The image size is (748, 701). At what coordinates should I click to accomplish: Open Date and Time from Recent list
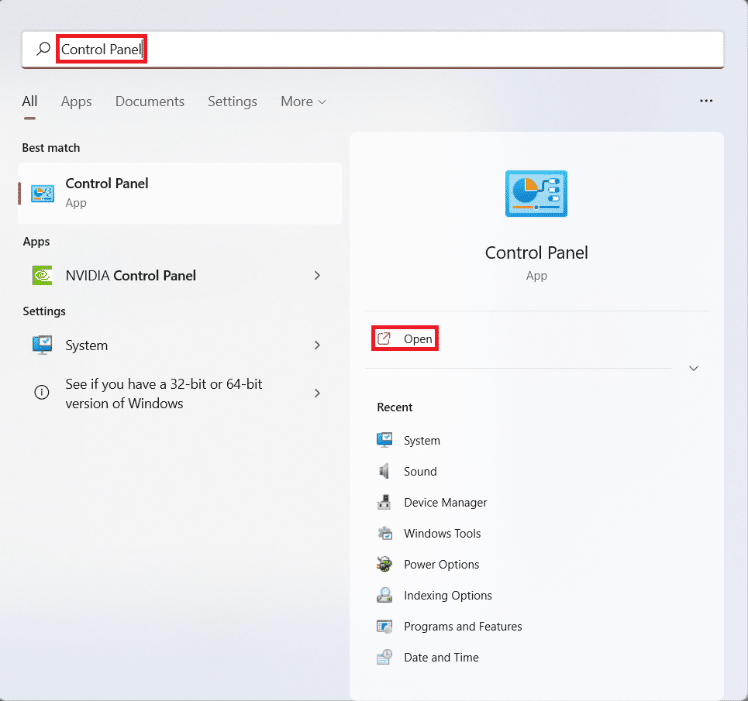441,658
